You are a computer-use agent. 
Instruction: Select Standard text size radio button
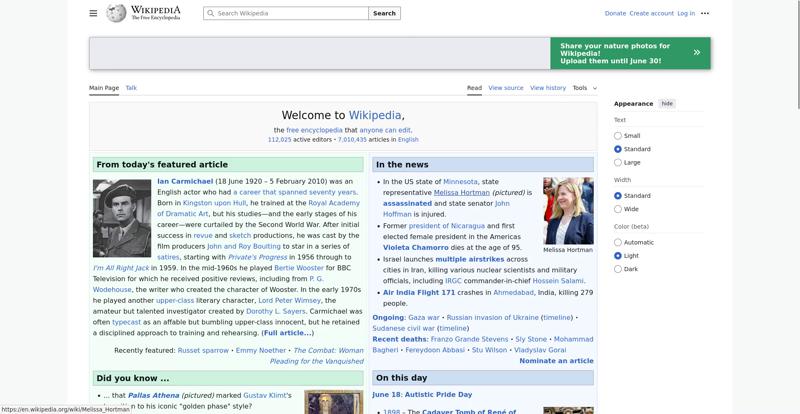(x=617, y=149)
